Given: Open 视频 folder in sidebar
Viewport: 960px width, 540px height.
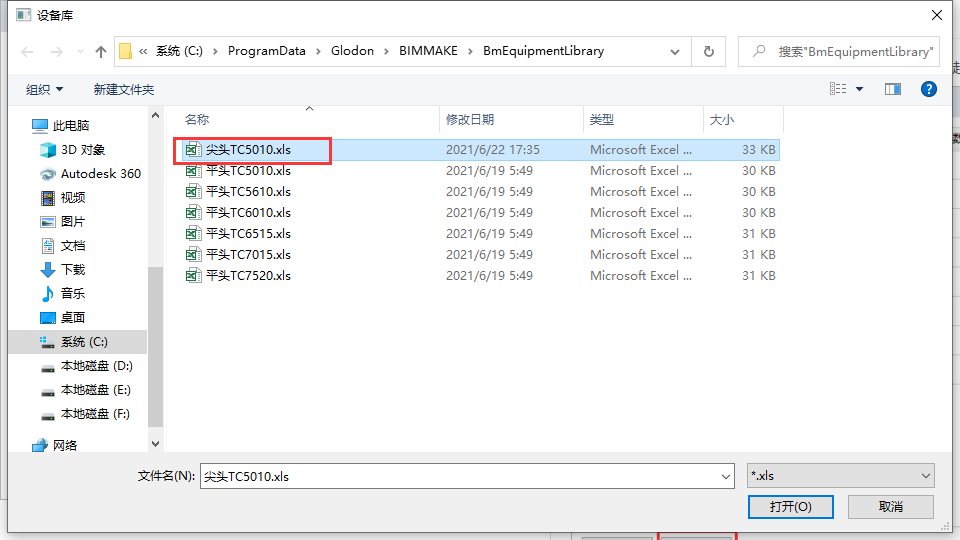Looking at the screenshot, I should (72, 198).
